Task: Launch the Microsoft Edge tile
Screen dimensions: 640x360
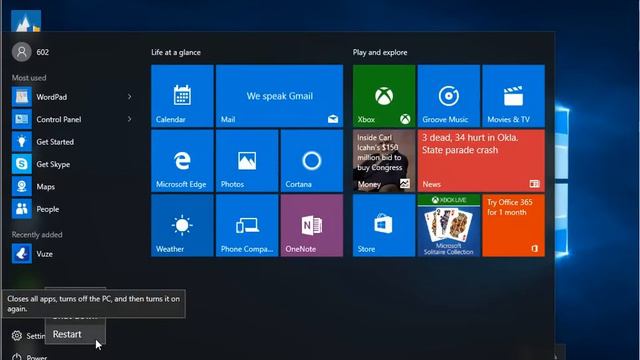Action: pyautogui.click(x=182, y=161)
